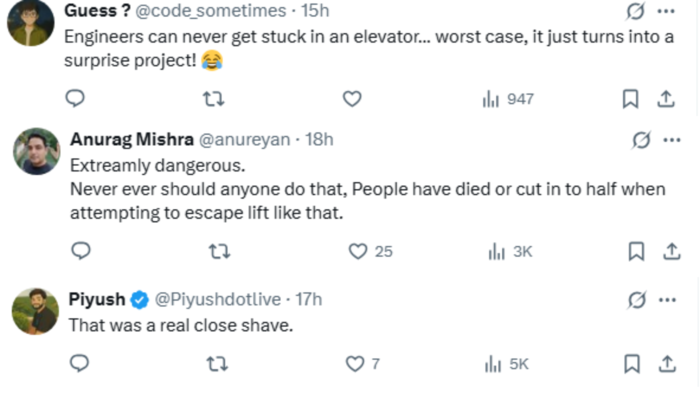Open @Piyushdotlive profile handle link
The height and width of the screenshot is (394, 700).
(x=217, y=299)
